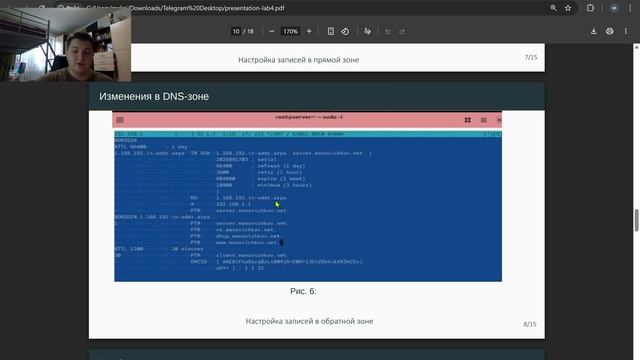Click the redo annotation arrow
This screenshot has width=640, height=360.
click(x=402, y=31)
